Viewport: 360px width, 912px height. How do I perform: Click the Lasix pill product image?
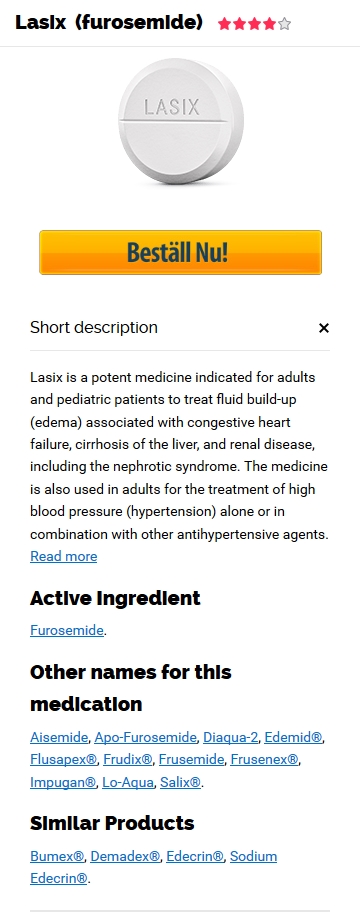point(180,121)
